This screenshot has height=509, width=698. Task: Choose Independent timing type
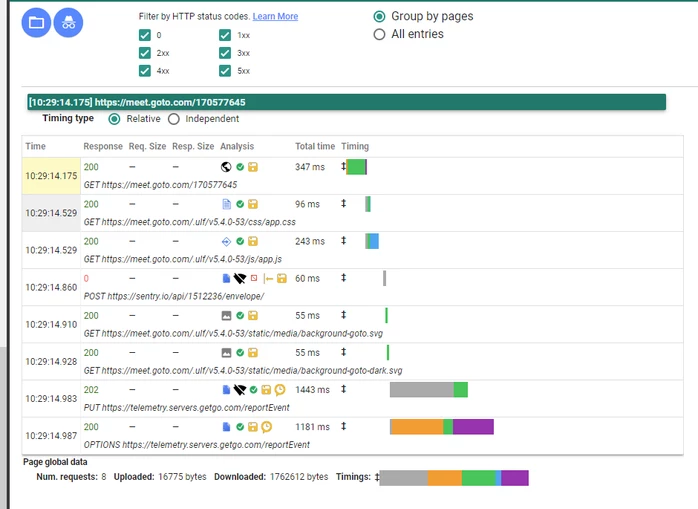click(x=174, y=119)
